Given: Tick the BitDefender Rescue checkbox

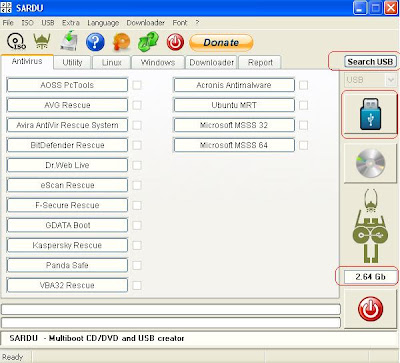Looking at the screenshot, I should [x=137, y=145].
